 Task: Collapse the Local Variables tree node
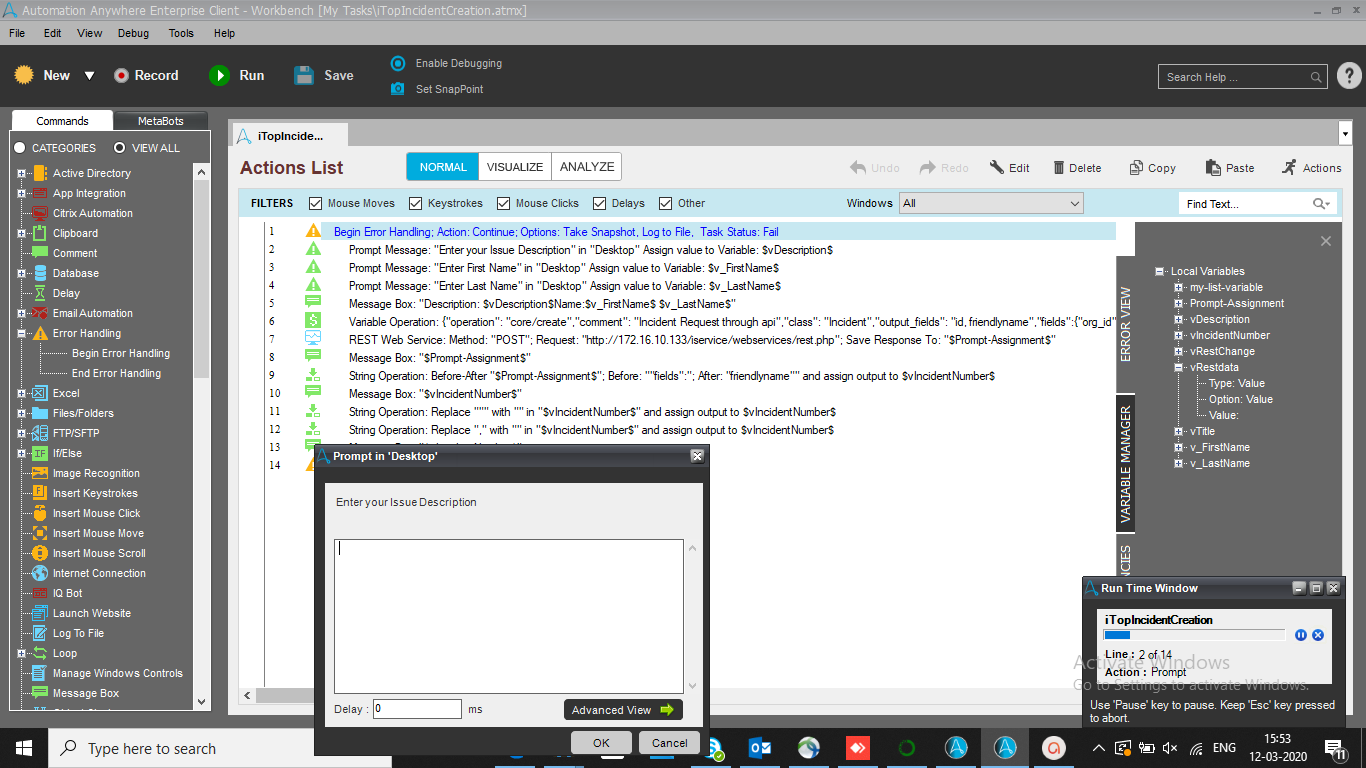click(x=1160, y=271)
